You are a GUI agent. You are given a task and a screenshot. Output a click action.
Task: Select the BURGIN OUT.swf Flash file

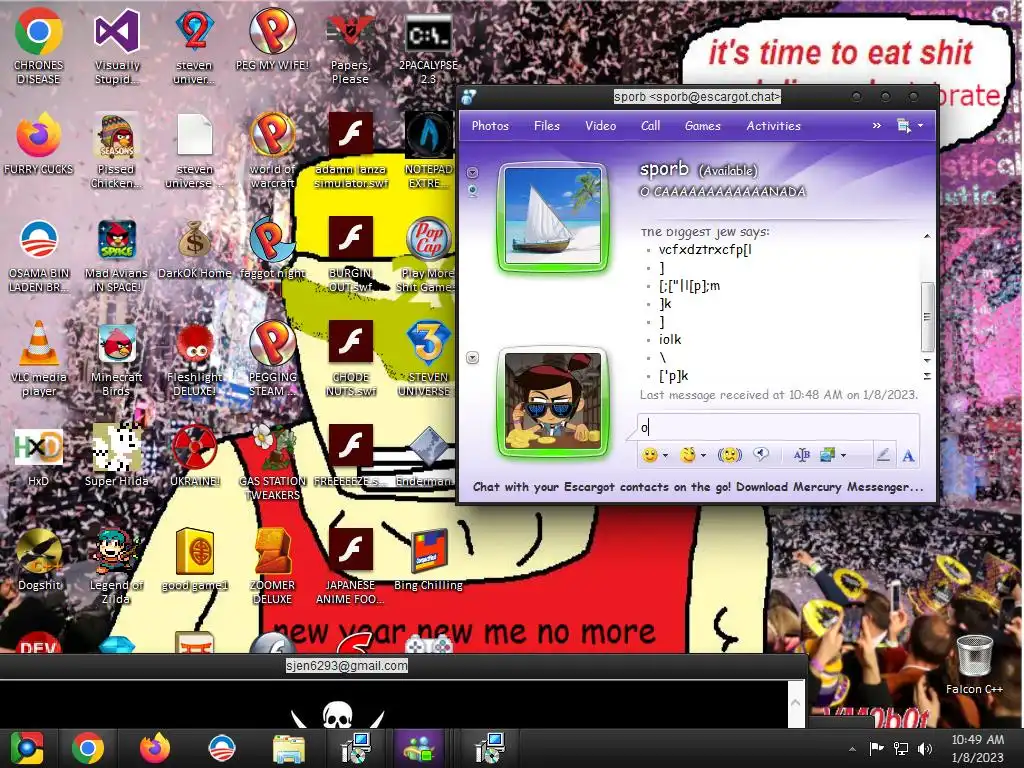pyautogui.click(x=350, y=255)
